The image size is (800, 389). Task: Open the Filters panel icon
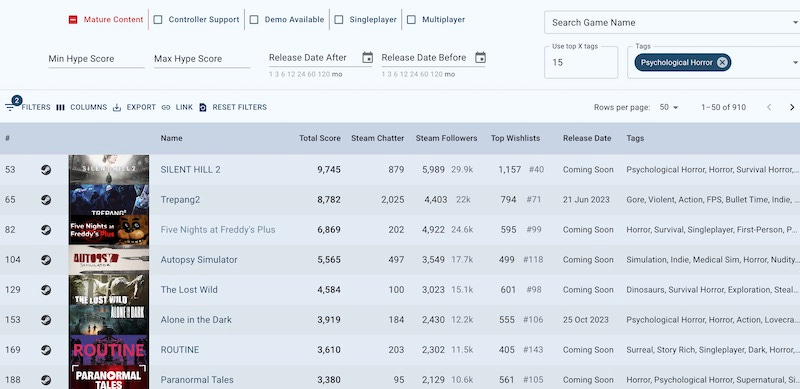pos(10,107)
